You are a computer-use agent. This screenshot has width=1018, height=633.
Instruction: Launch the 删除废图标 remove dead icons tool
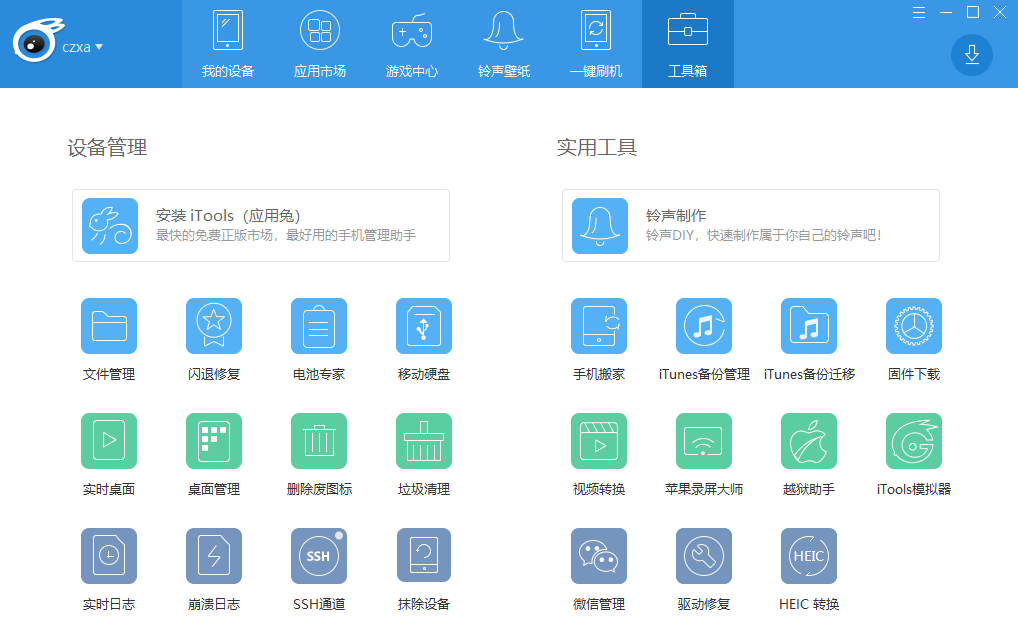tap(319, 441)
